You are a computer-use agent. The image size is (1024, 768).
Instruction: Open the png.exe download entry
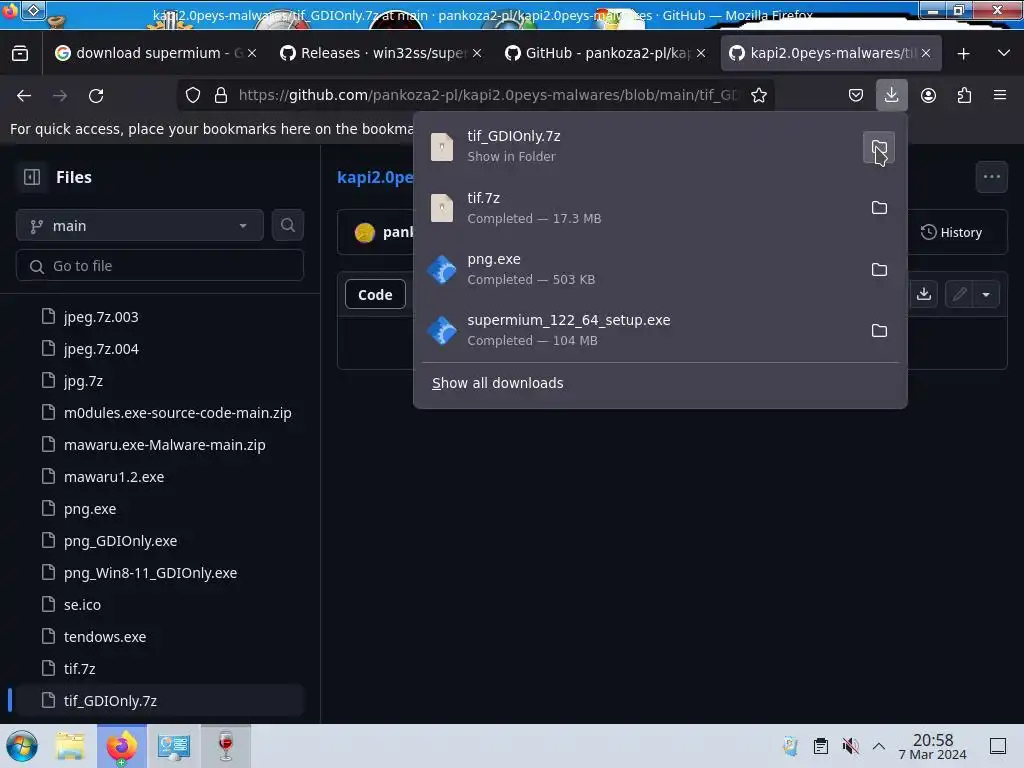pyautogui.click(x=640, y=269)
